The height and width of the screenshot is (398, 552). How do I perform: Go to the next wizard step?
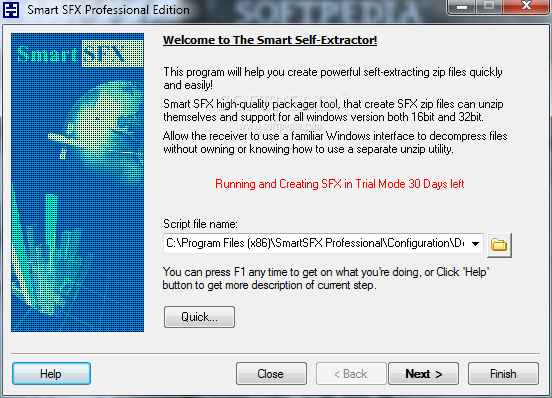pyautogui.click(x=424, y=373)
